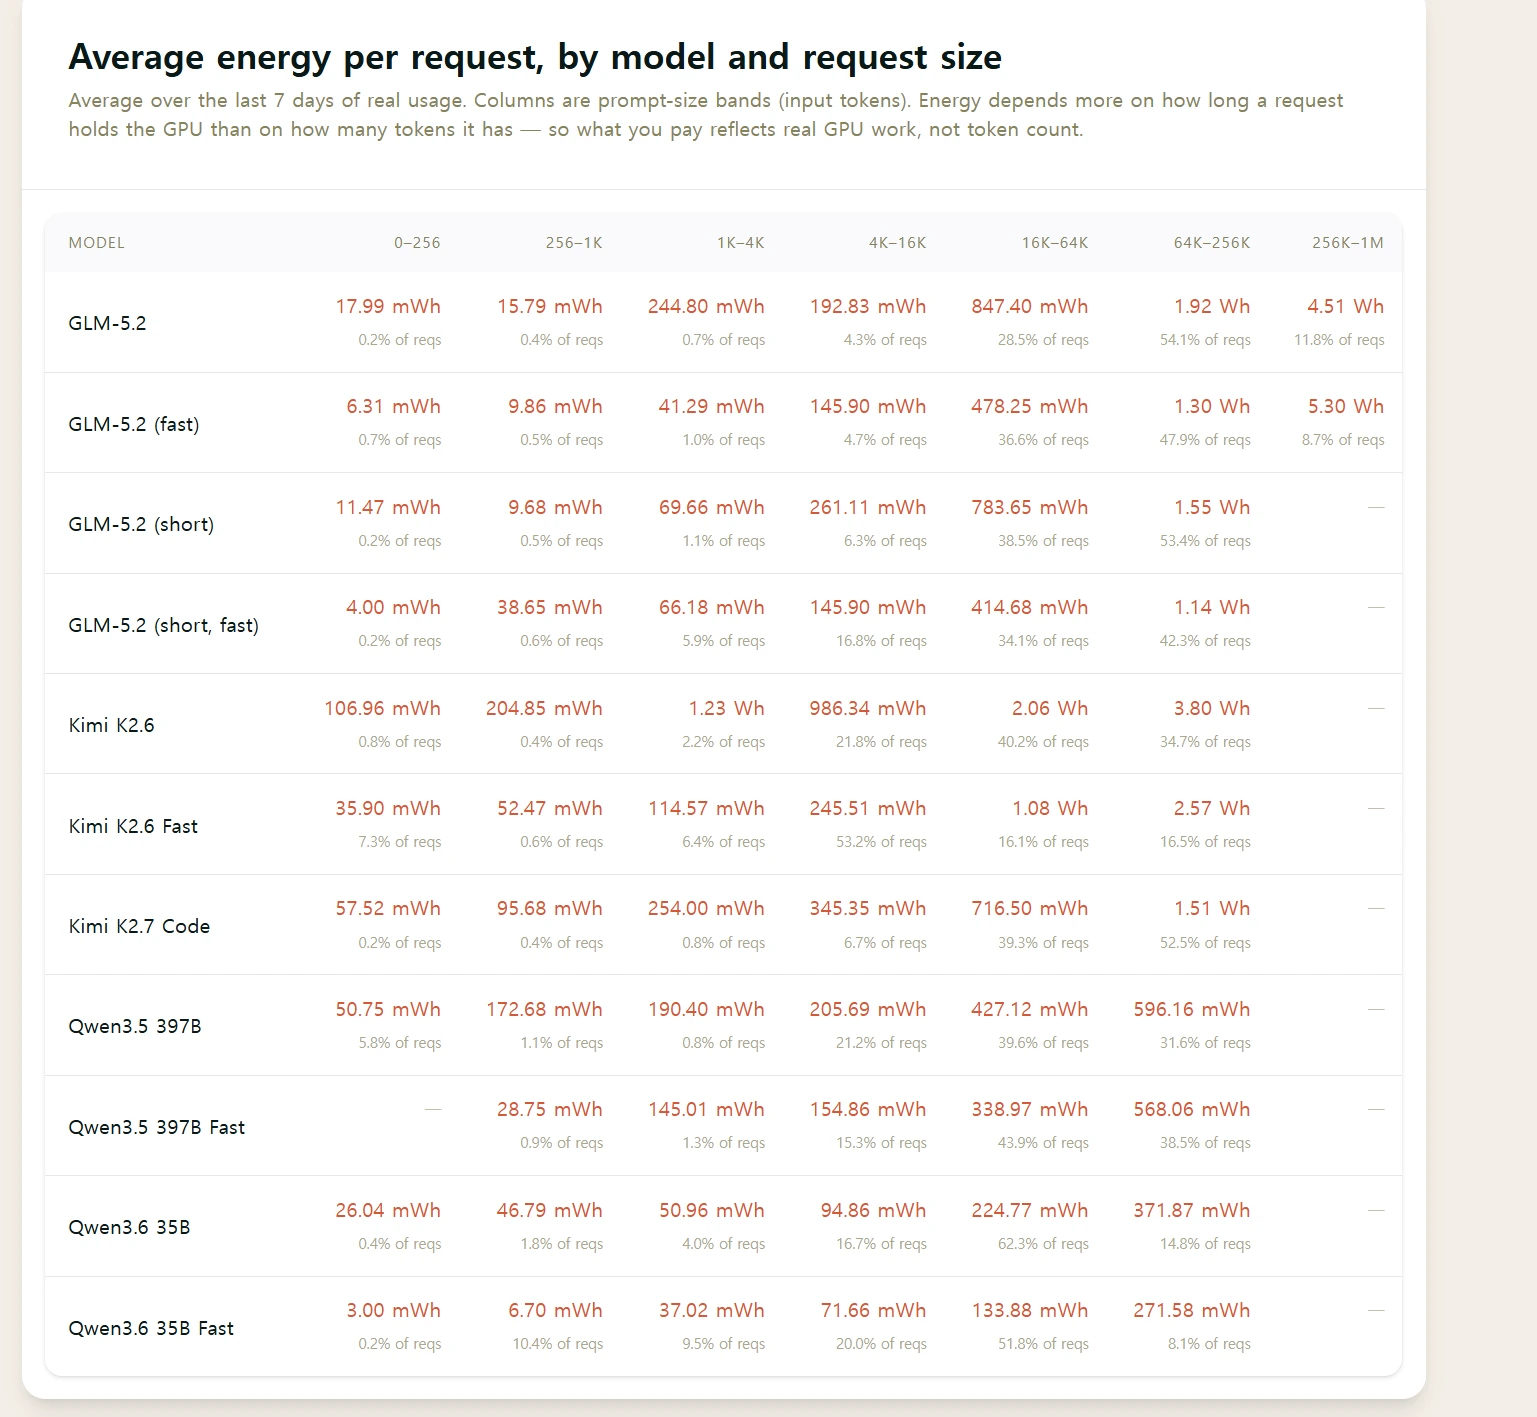Click the 64K–256K column header
1537x1417 pixels.
click(x=1212, y=243)
